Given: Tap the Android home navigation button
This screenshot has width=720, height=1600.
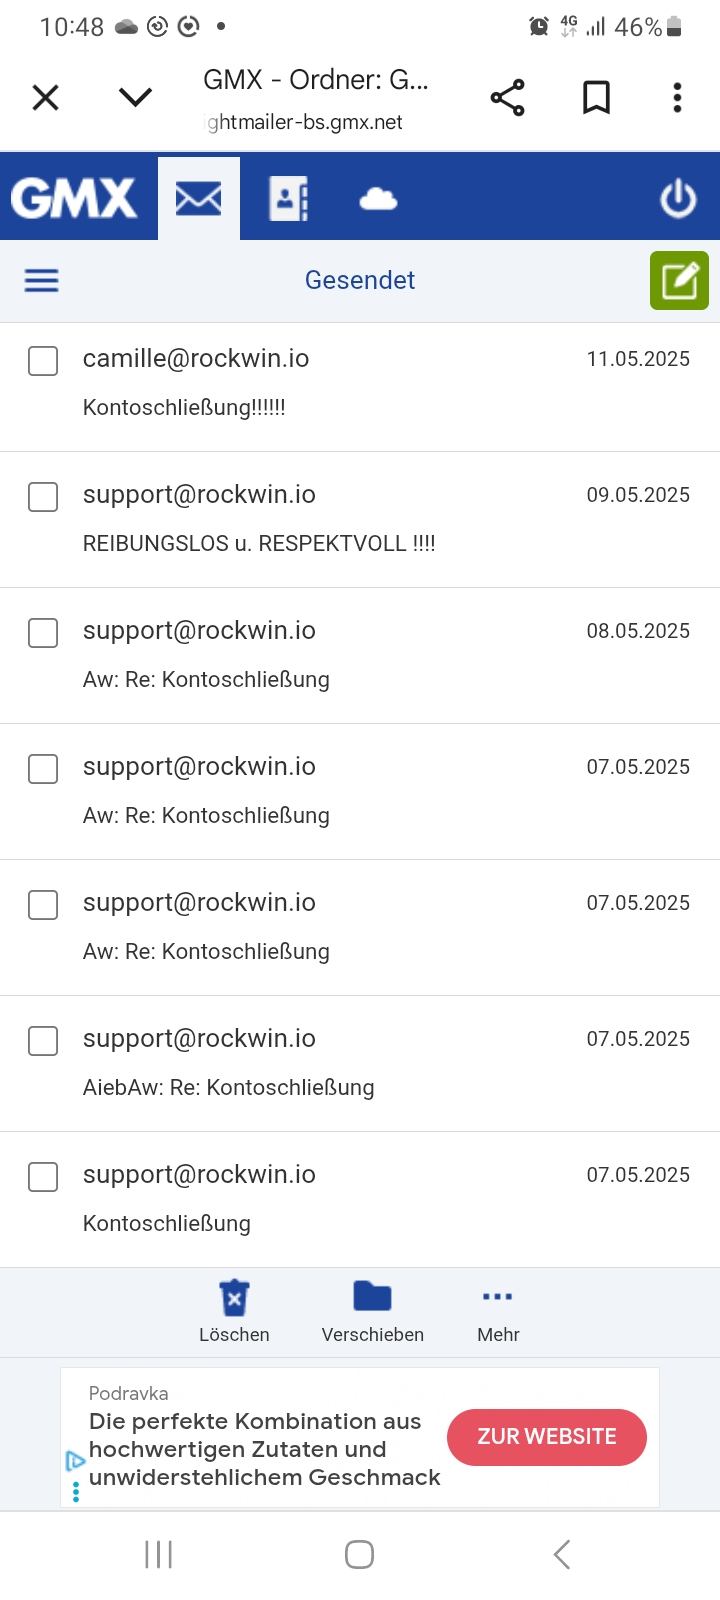Looking at the screenshot, I should 359,1554.
